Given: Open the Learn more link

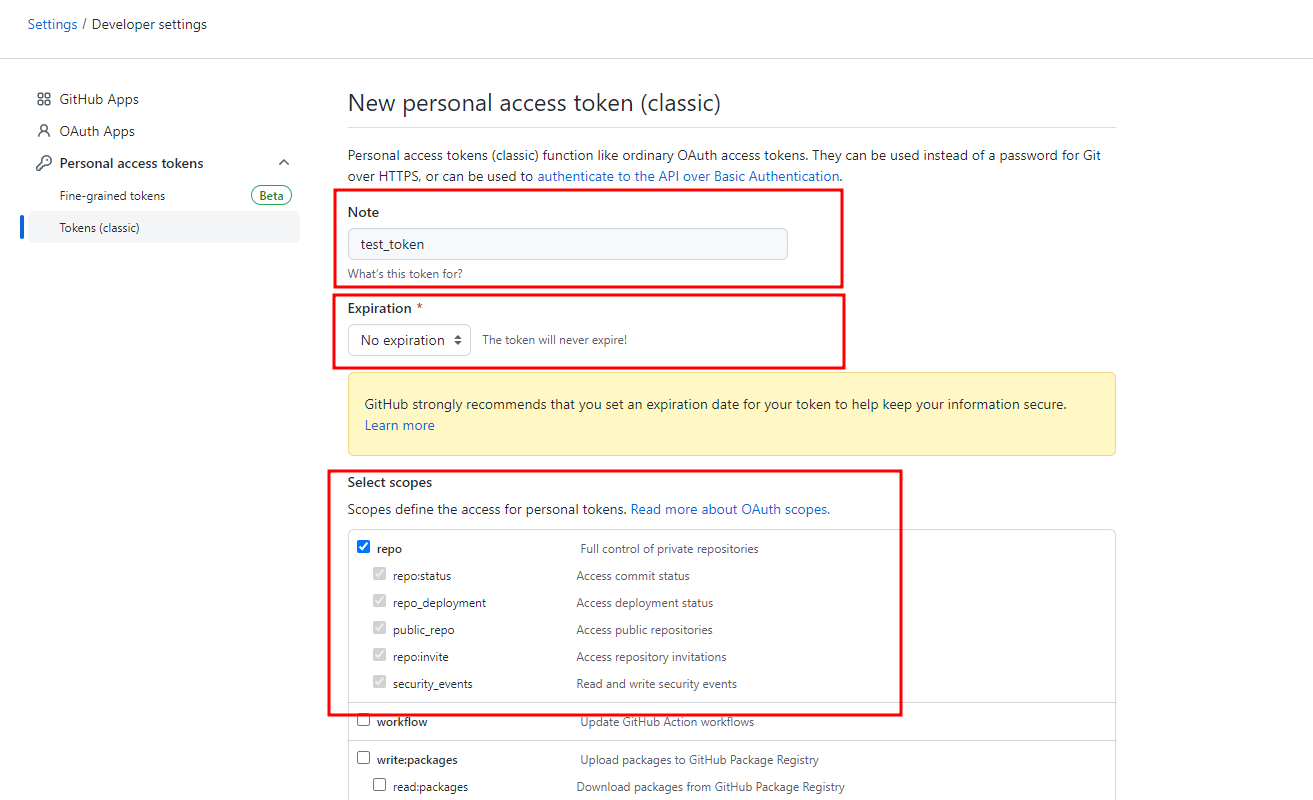Looking at the screenshot, I should tap(399, 425).
